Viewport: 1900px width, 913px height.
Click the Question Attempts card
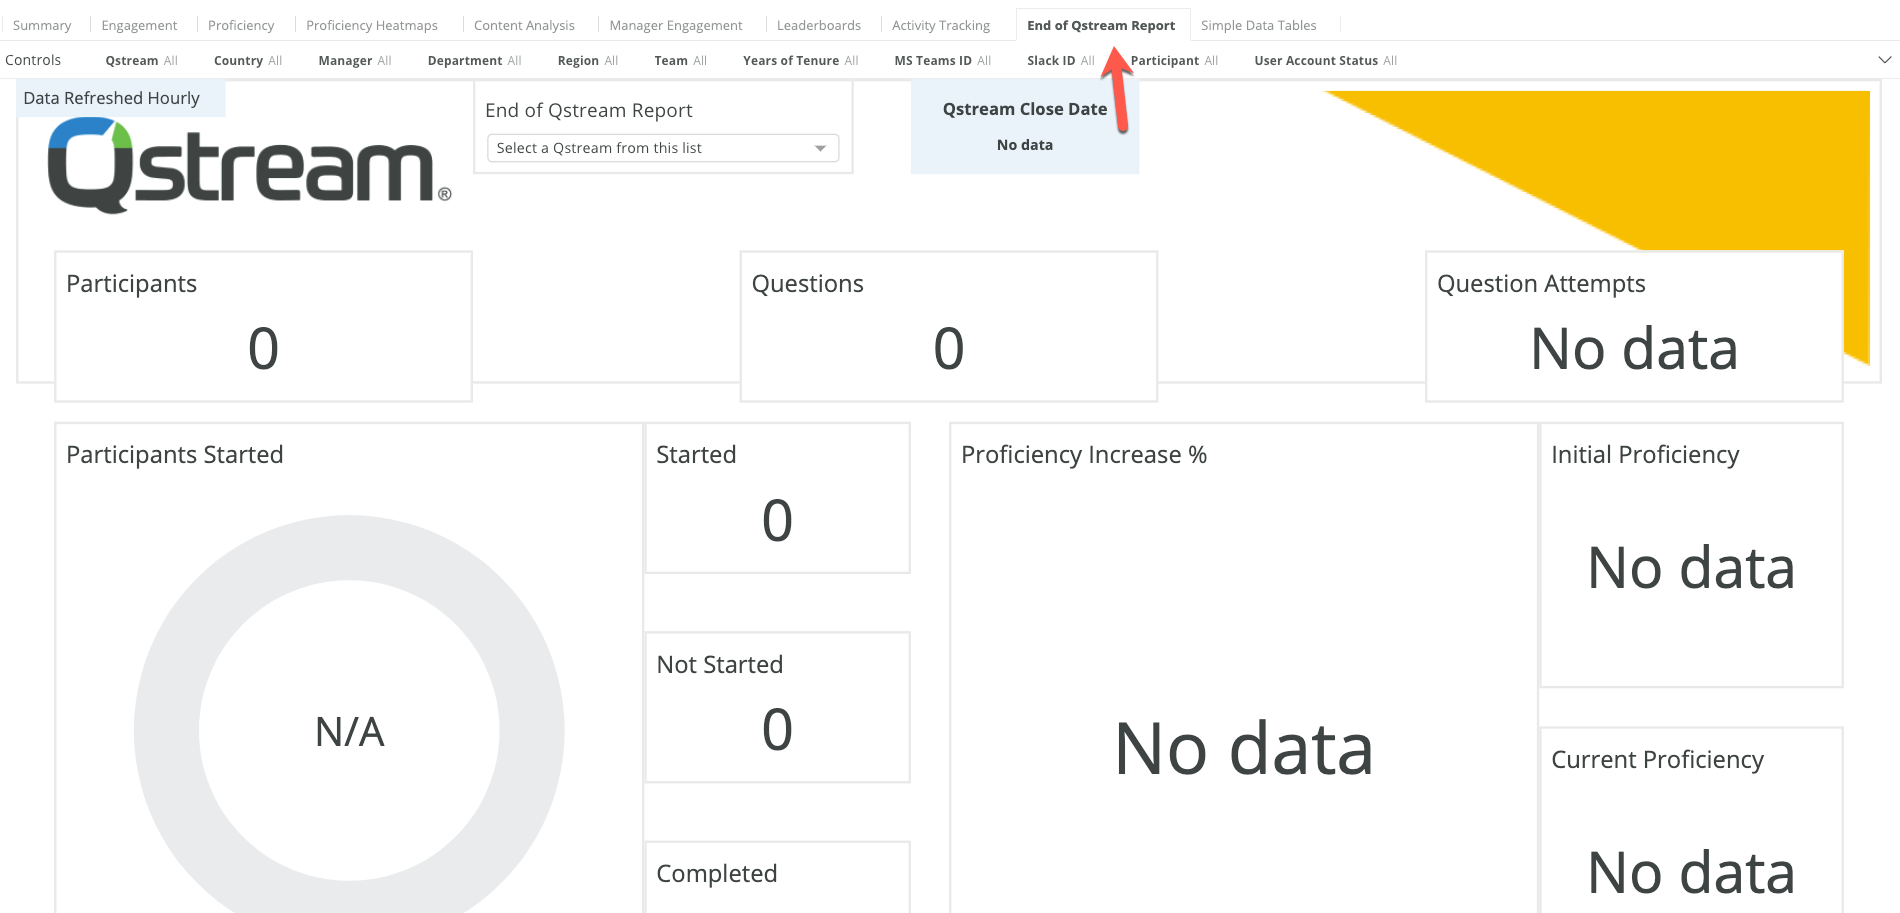tap(1634, 327)
